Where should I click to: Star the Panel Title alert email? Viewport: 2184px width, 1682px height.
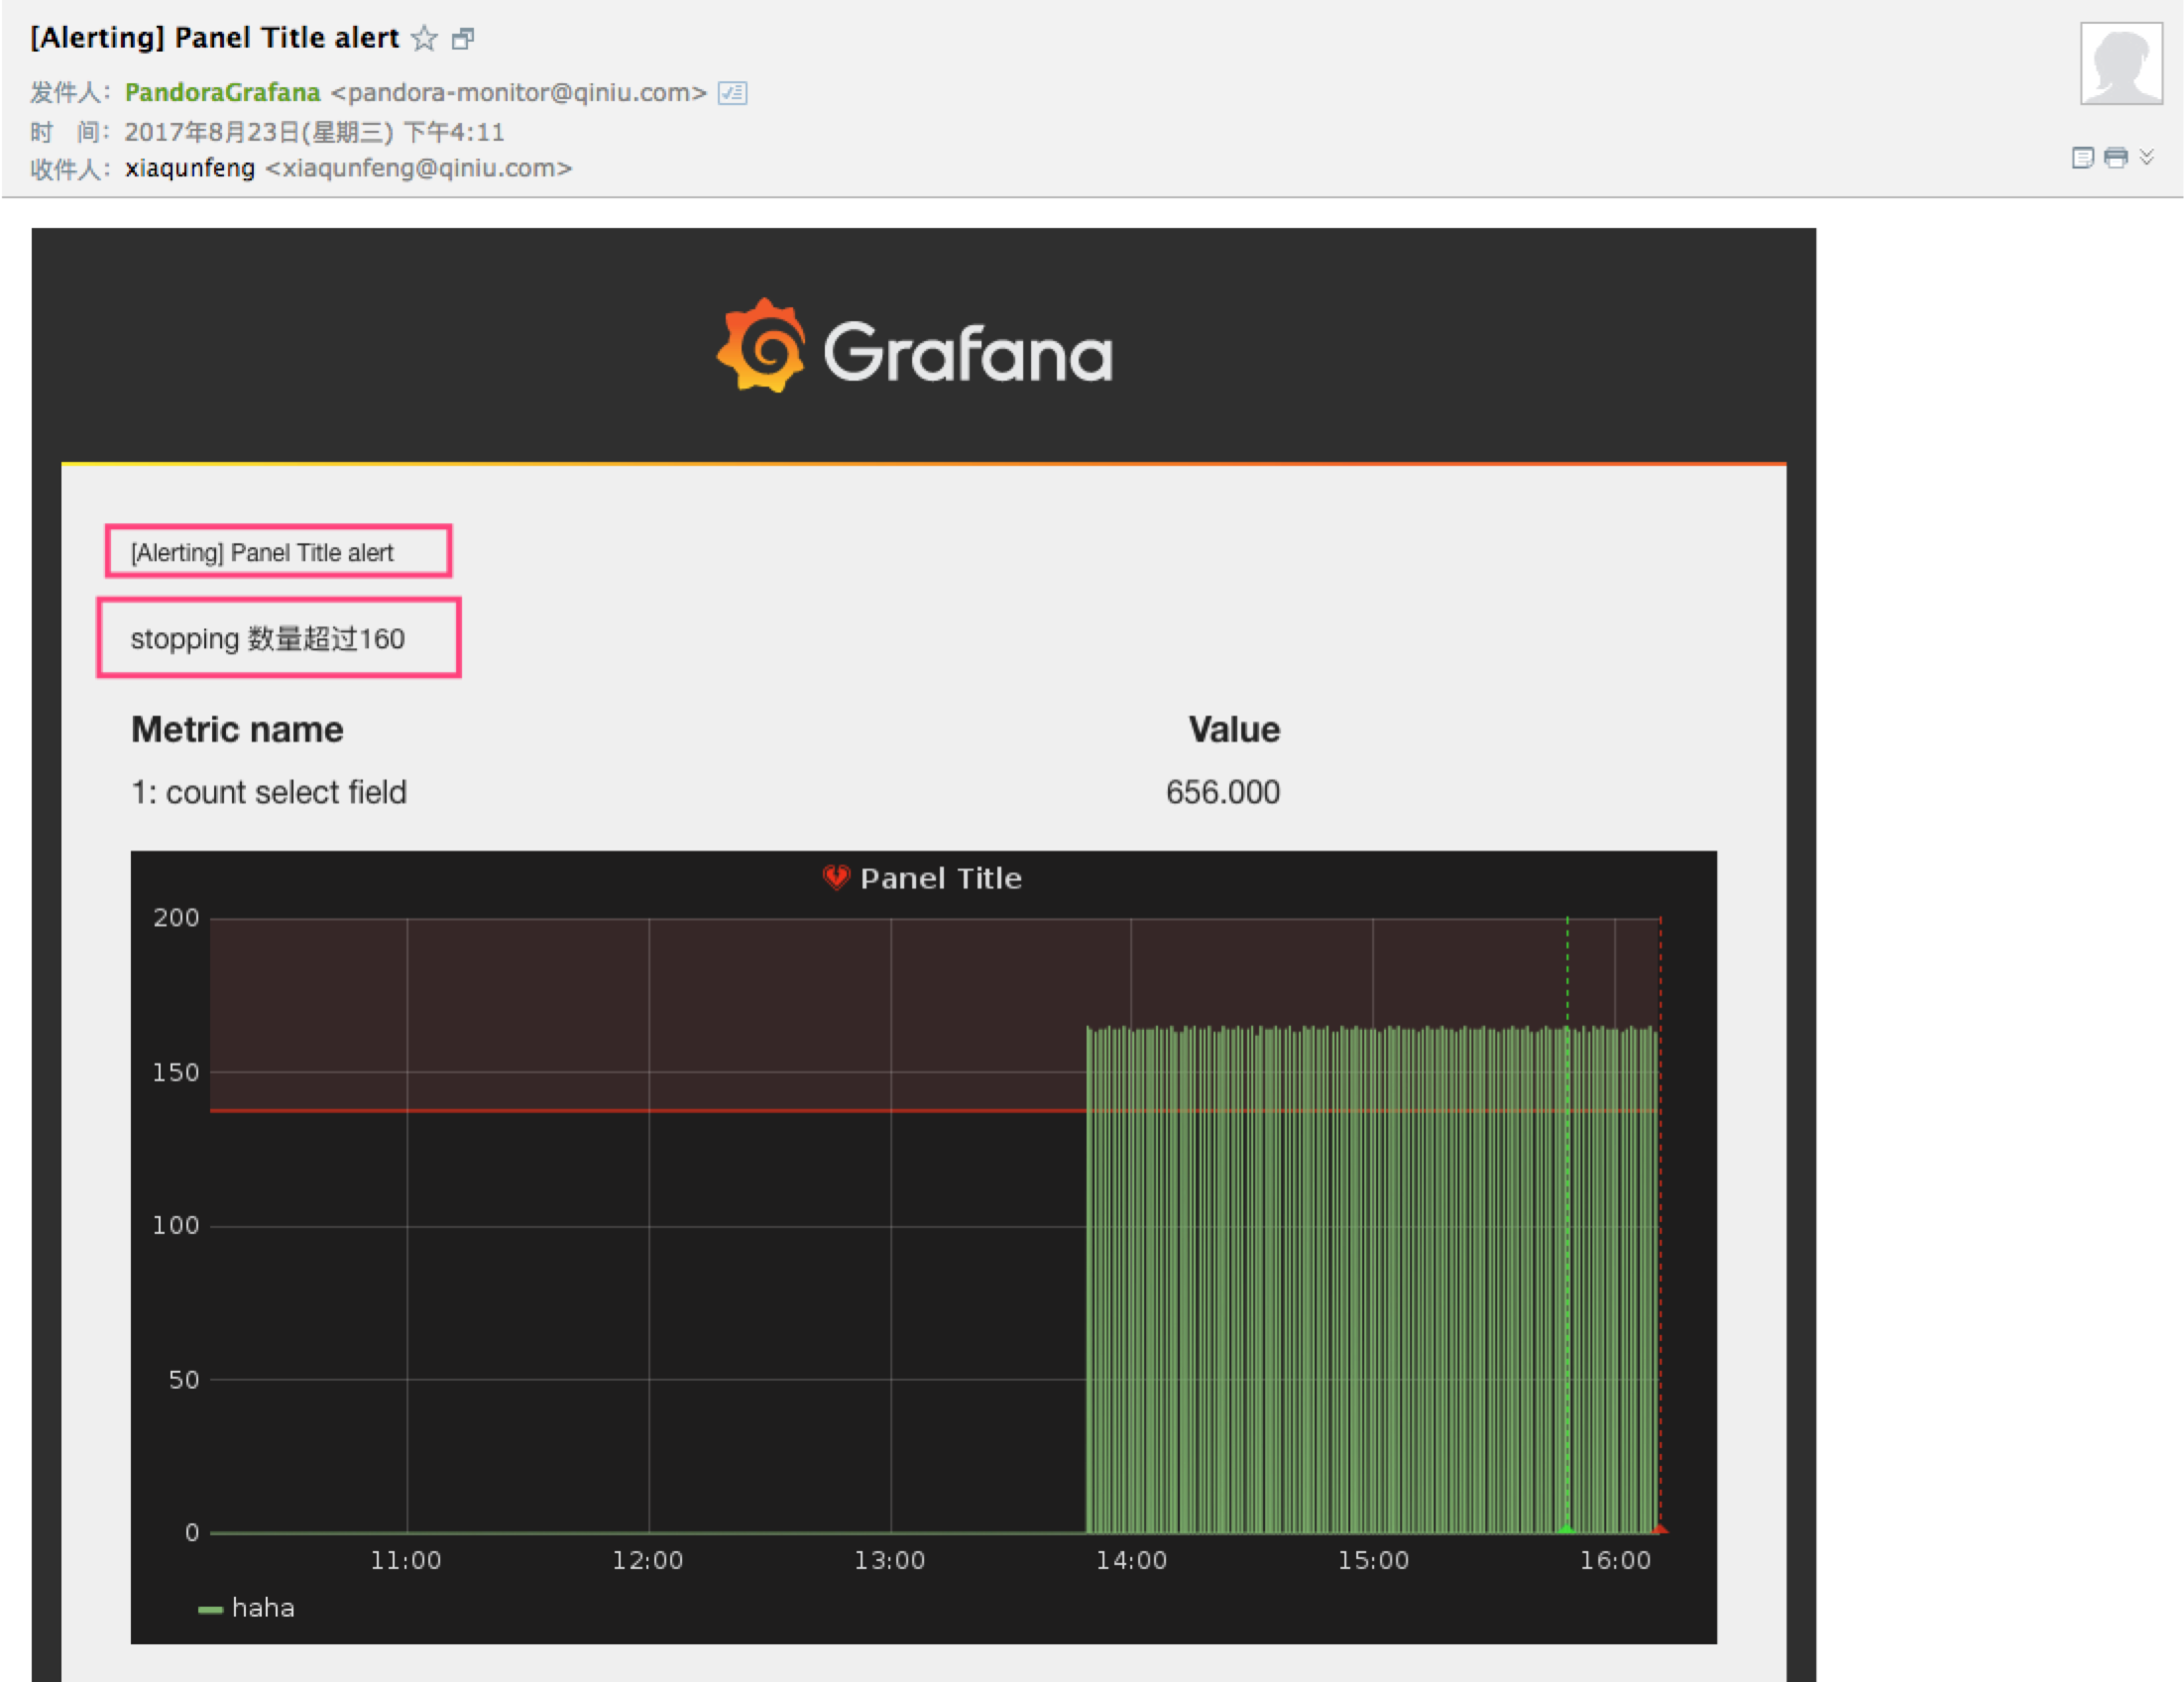pyautogui.click(x=425, y=39)
